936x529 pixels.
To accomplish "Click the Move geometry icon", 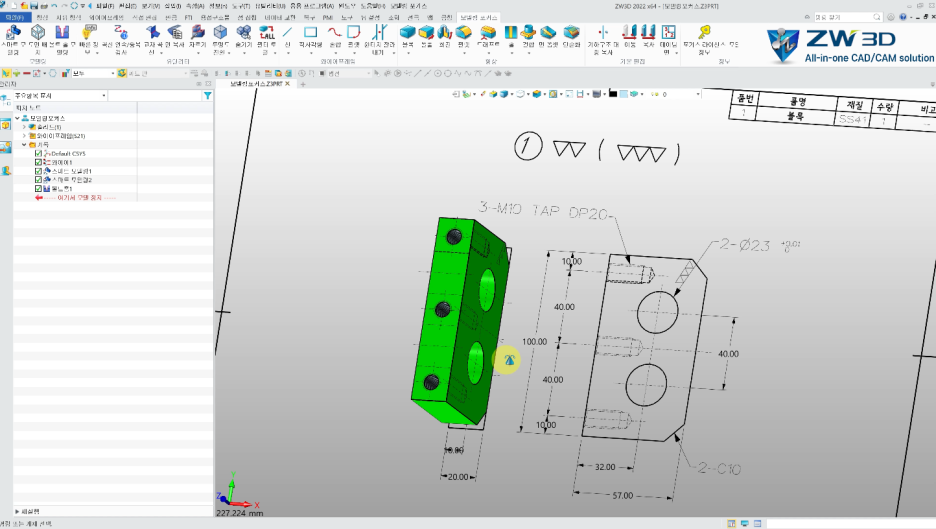I will [x=629, y=32].
